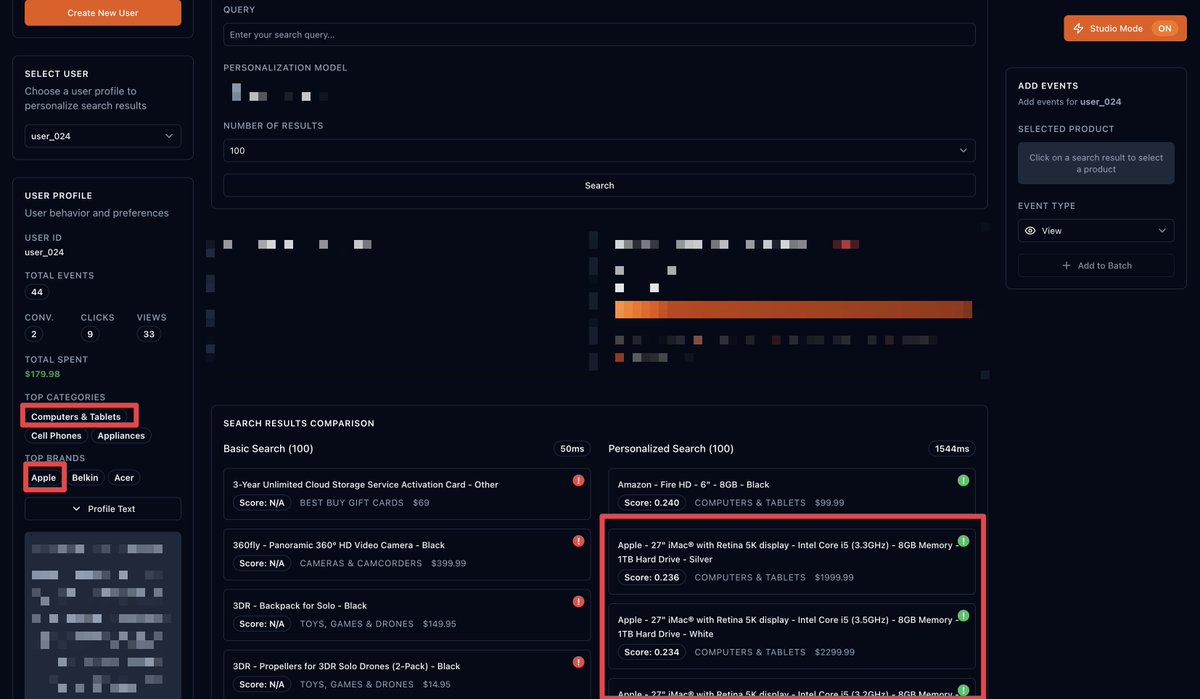Click red alert icon on 3DR Propellers result

(x=578, y=662)
